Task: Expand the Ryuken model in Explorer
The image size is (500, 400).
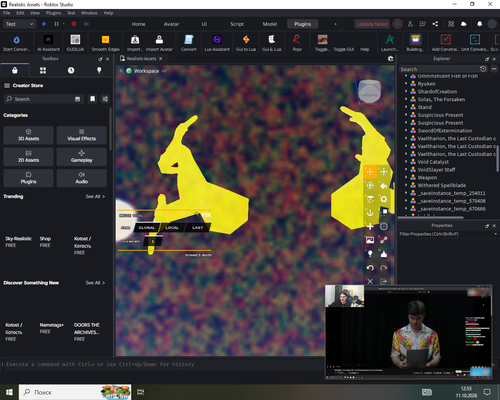Action: pos(406,84)
